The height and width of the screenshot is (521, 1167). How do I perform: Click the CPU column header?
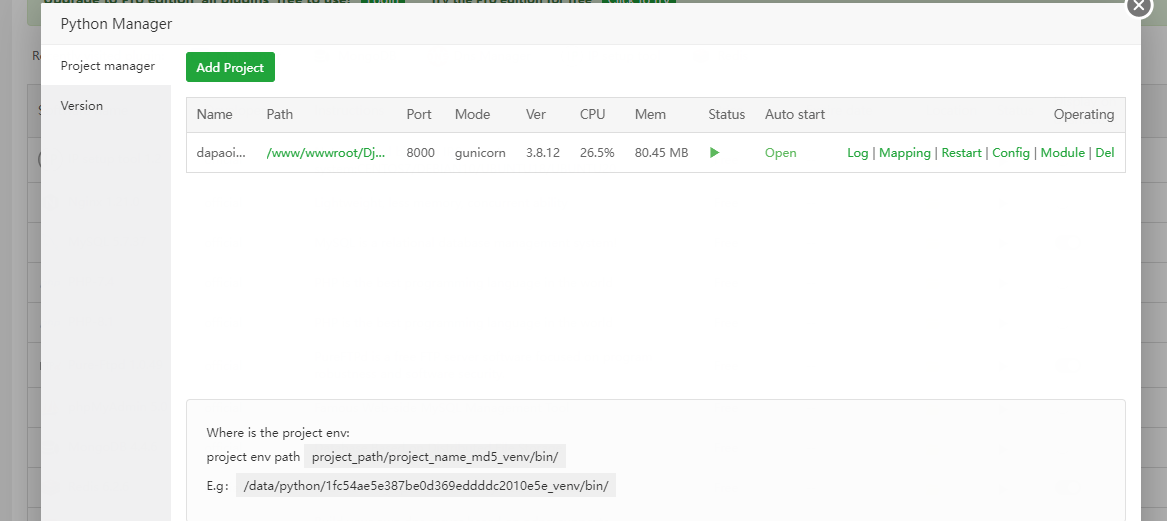coord(593,114)
